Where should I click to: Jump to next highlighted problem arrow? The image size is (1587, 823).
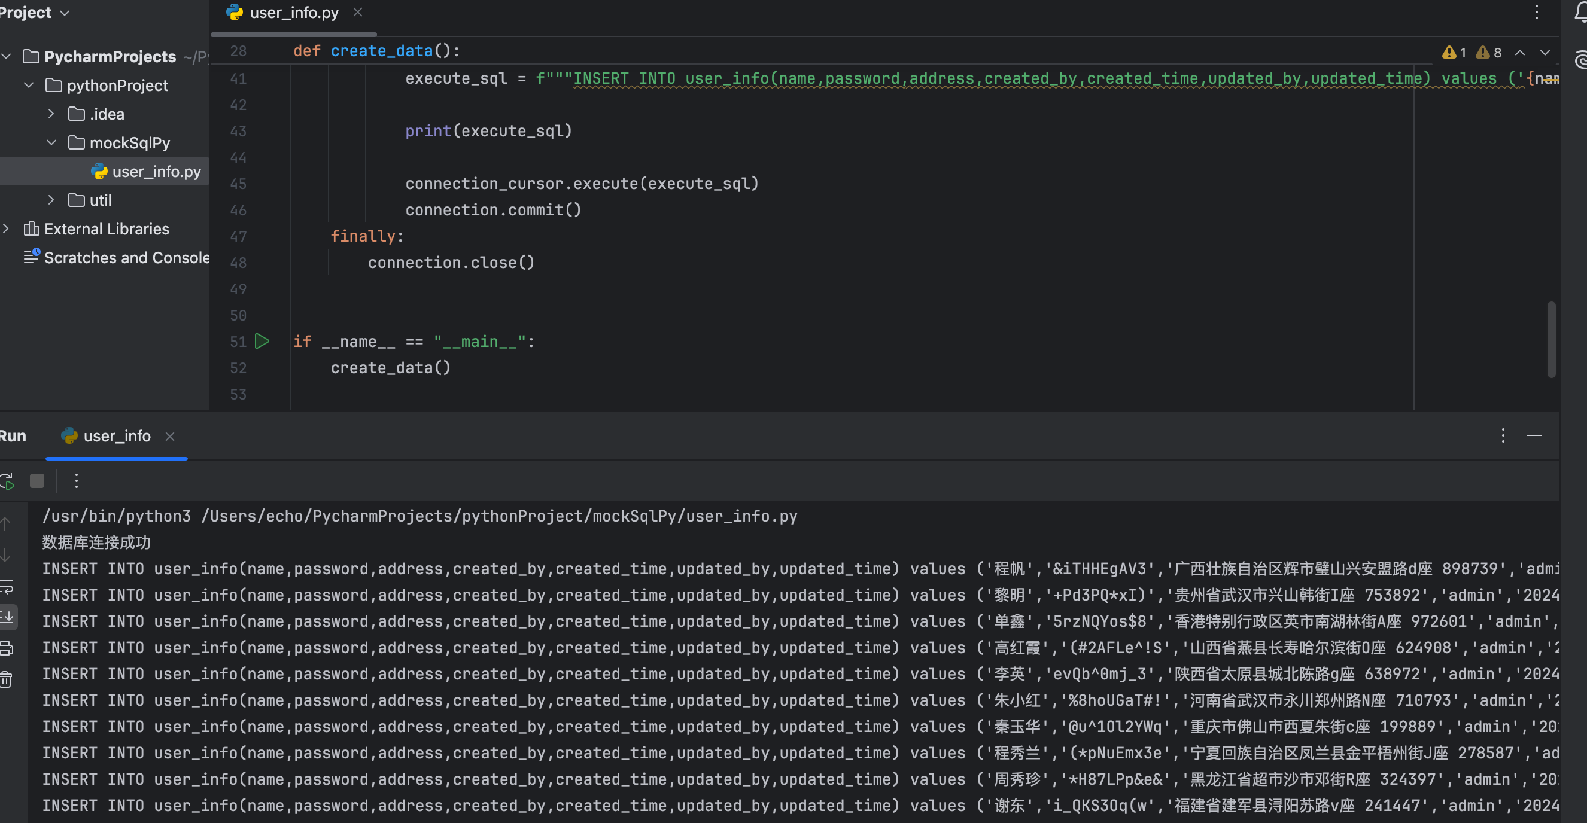coord(1545,52)
